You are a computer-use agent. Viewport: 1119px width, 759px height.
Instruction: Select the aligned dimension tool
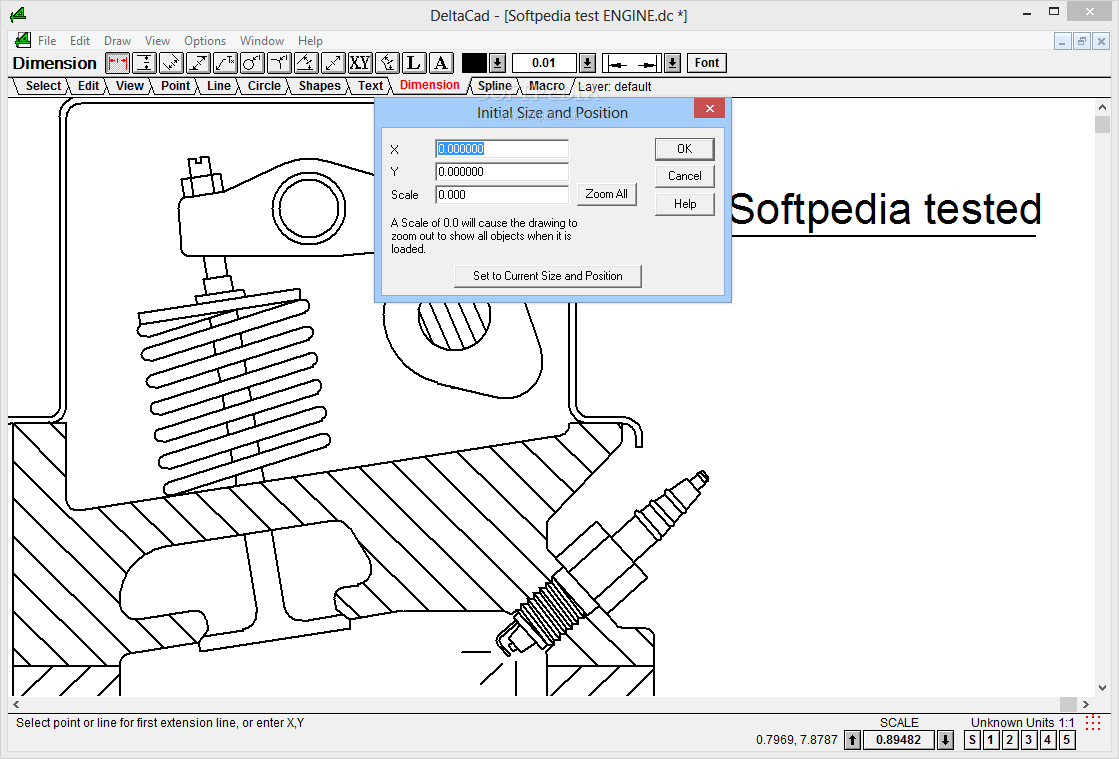click(171, 63)
